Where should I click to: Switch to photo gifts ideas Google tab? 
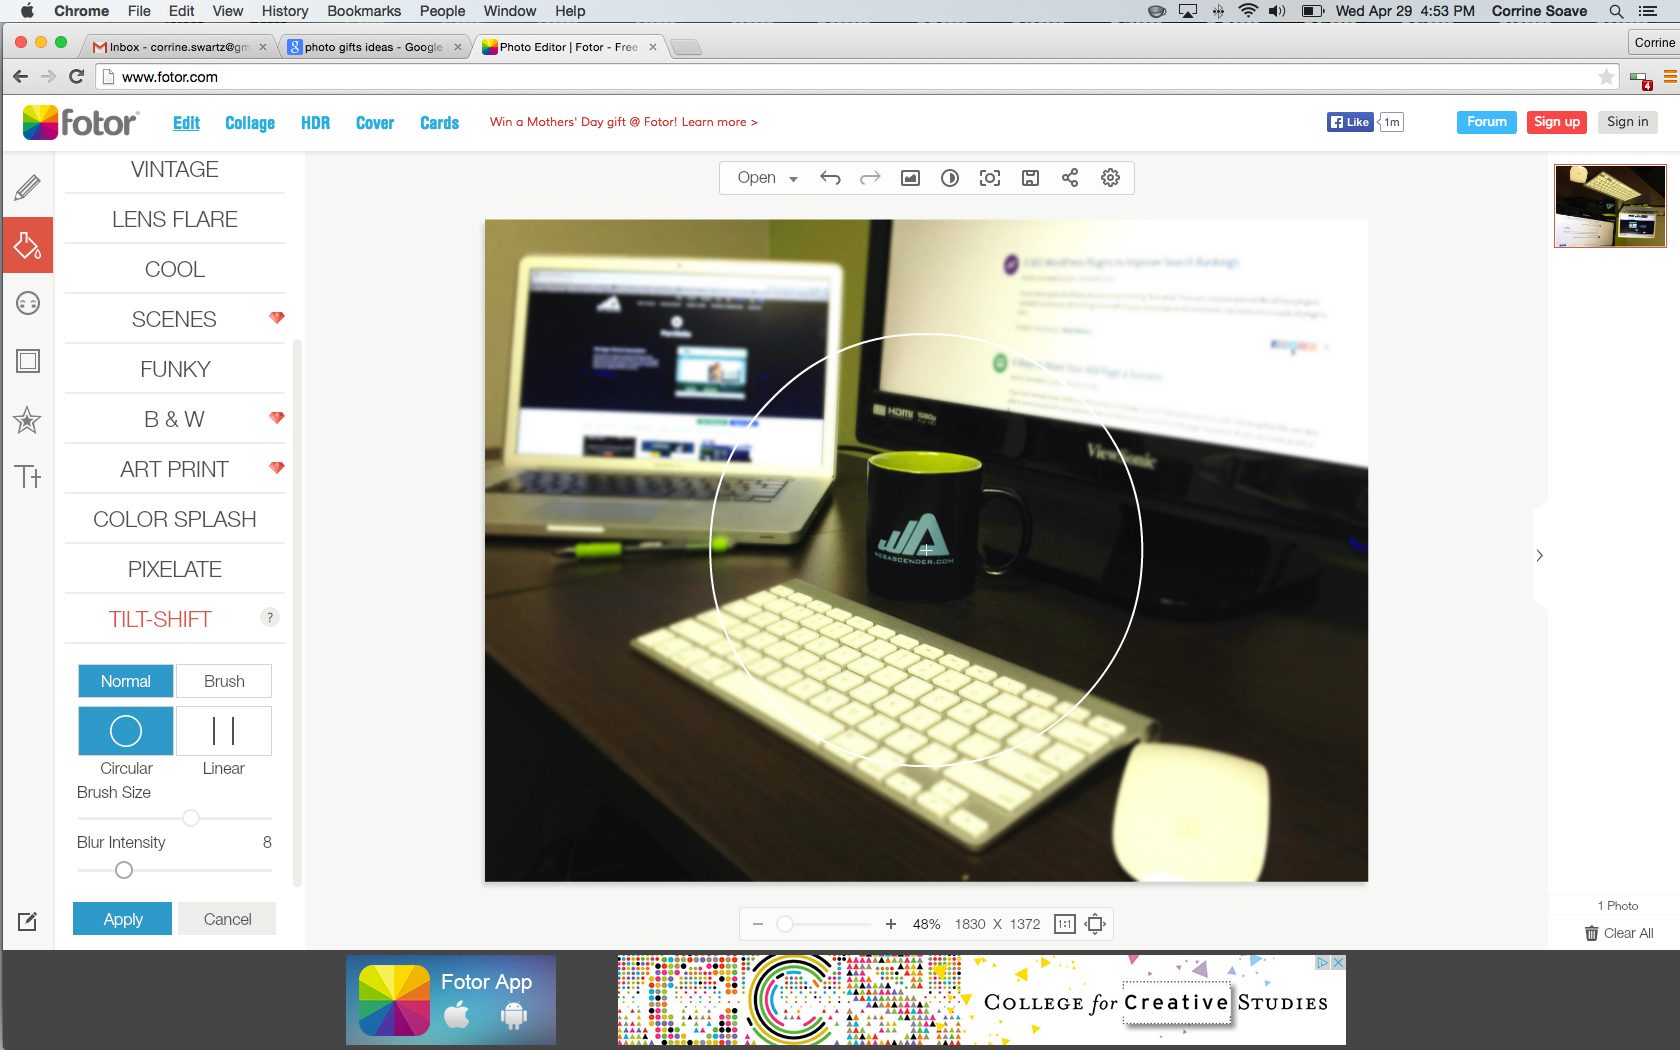click(373, 47)
